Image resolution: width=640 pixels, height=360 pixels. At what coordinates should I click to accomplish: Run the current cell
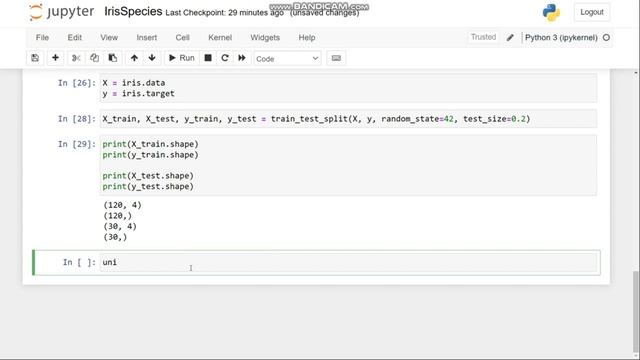pos(182,58)
